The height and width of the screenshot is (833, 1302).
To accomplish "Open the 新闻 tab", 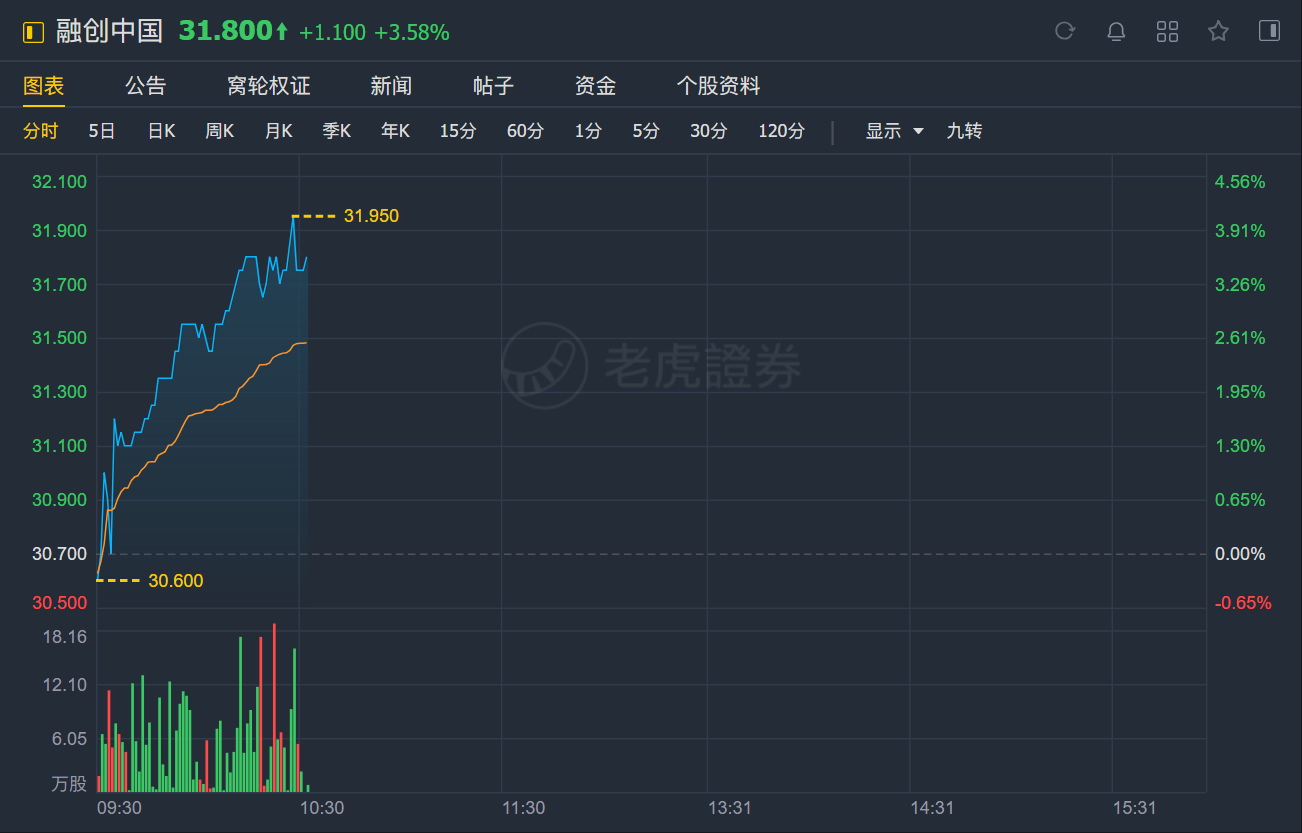I will coord(391,86).
